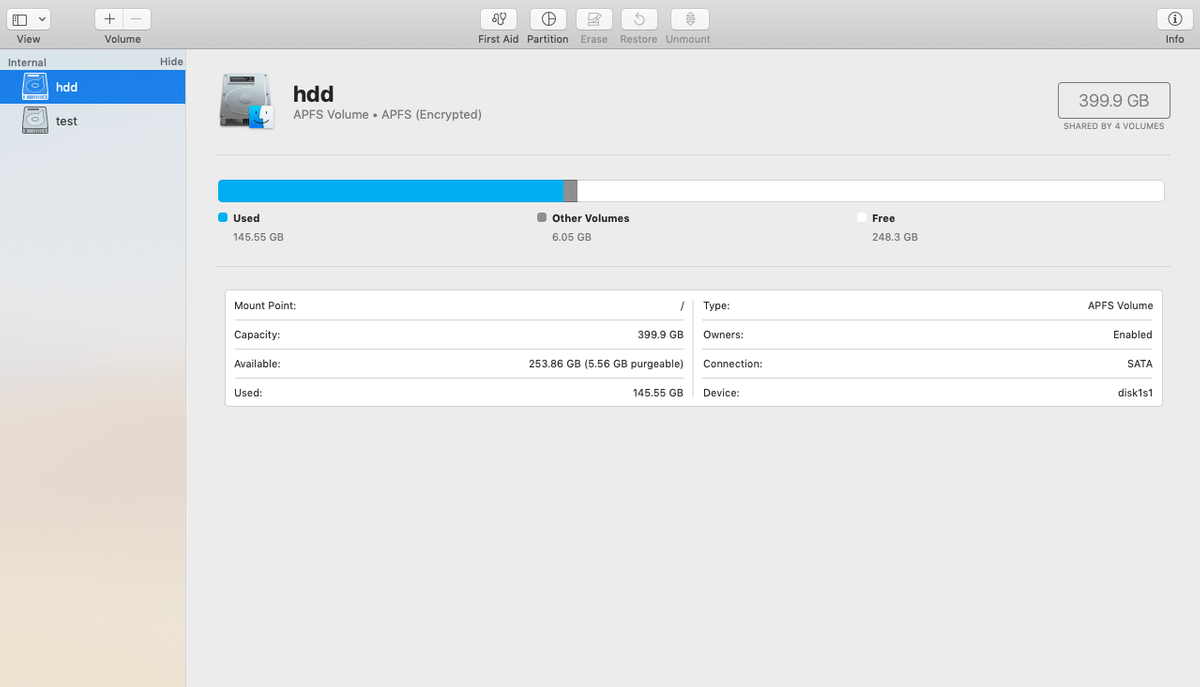Add a new volume with the plus button
Image resolution: width=1200 pixels, height=687 pixels.
(x=108, y=18)
